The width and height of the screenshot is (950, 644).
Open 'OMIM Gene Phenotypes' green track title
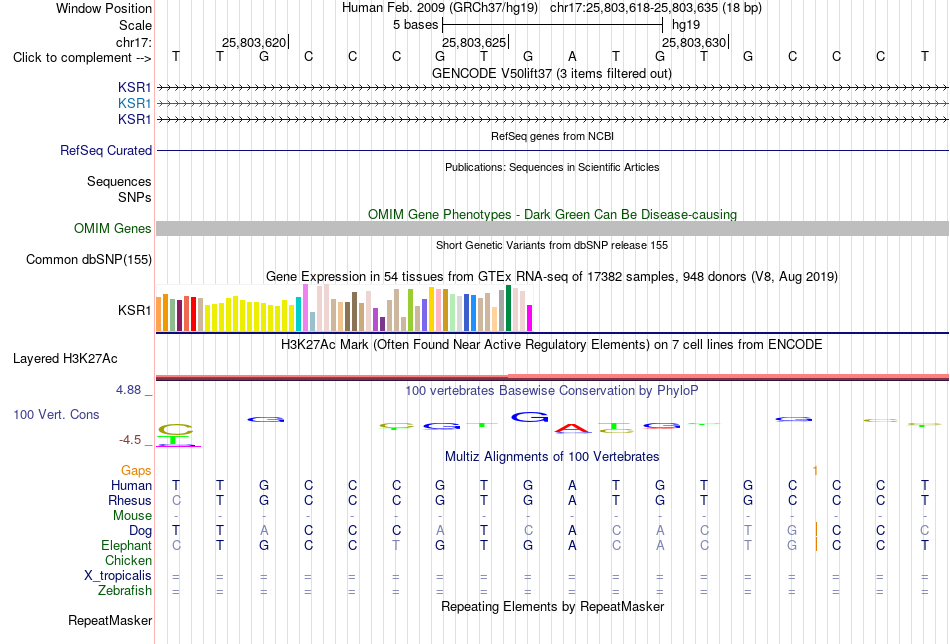pyautogui.click(x=552, y=214)
